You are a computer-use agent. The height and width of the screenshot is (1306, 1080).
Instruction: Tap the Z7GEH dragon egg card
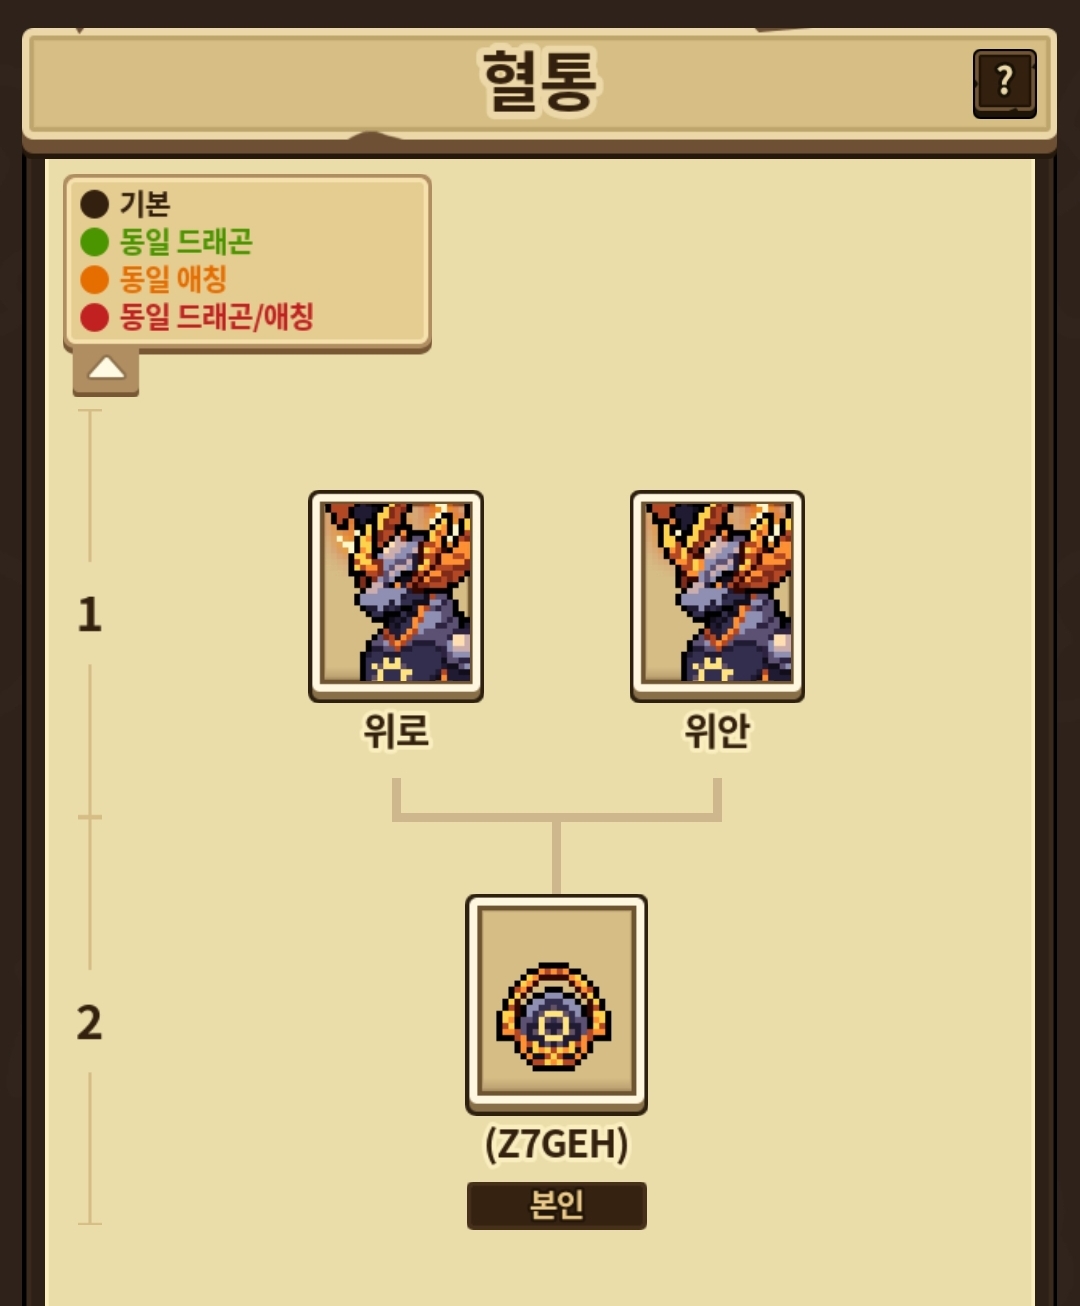[x=556, y=1004]
